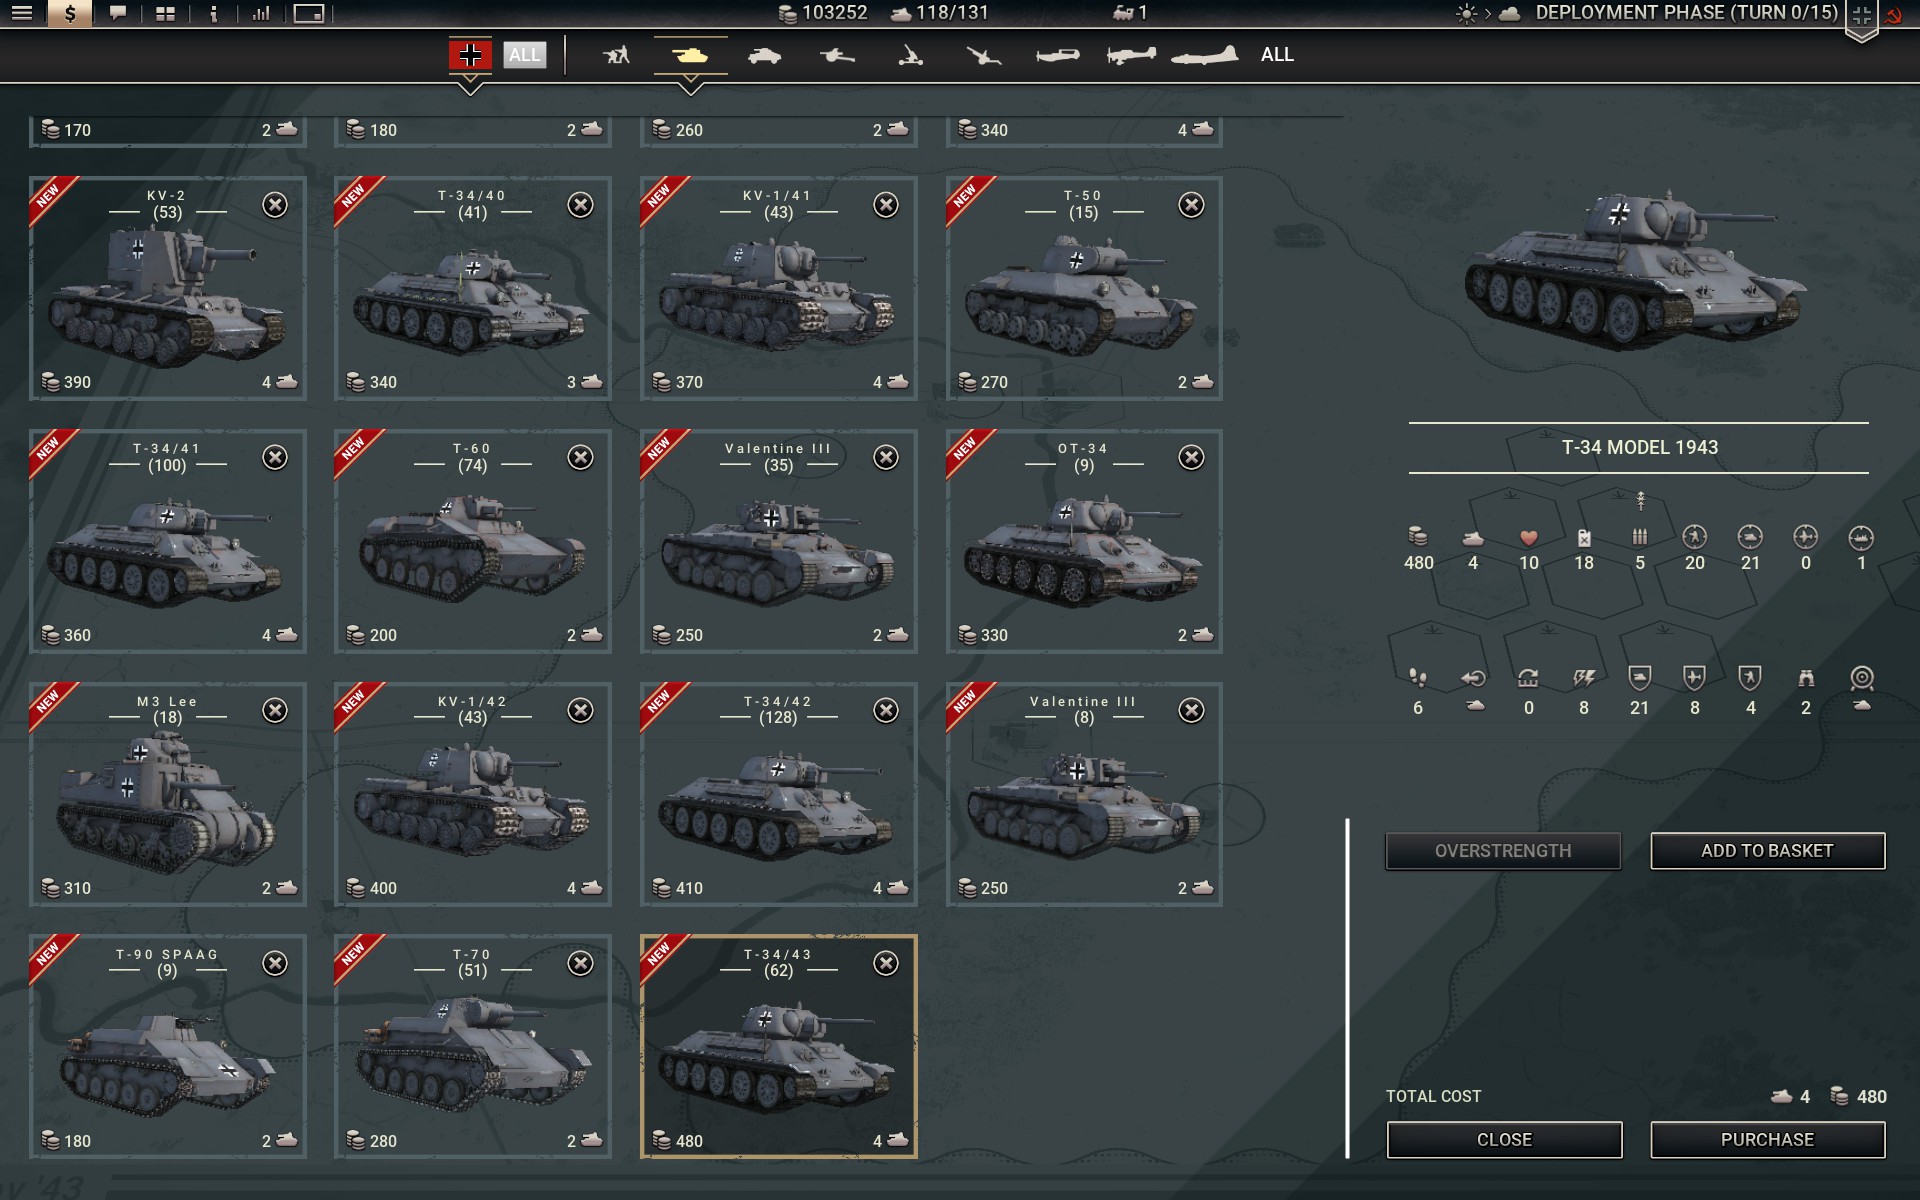
Task: Remove the T-90 SPAAG captured unit
Action: (275, 964)
